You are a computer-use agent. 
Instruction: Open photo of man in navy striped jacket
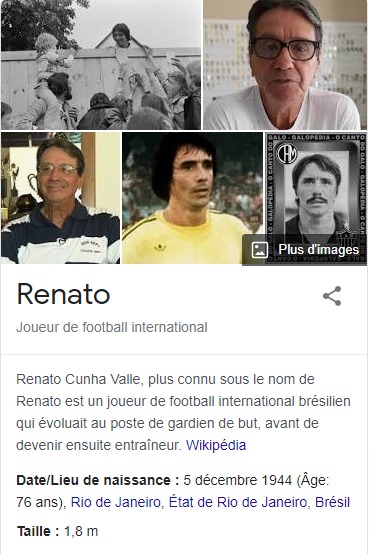pos(60,198)
